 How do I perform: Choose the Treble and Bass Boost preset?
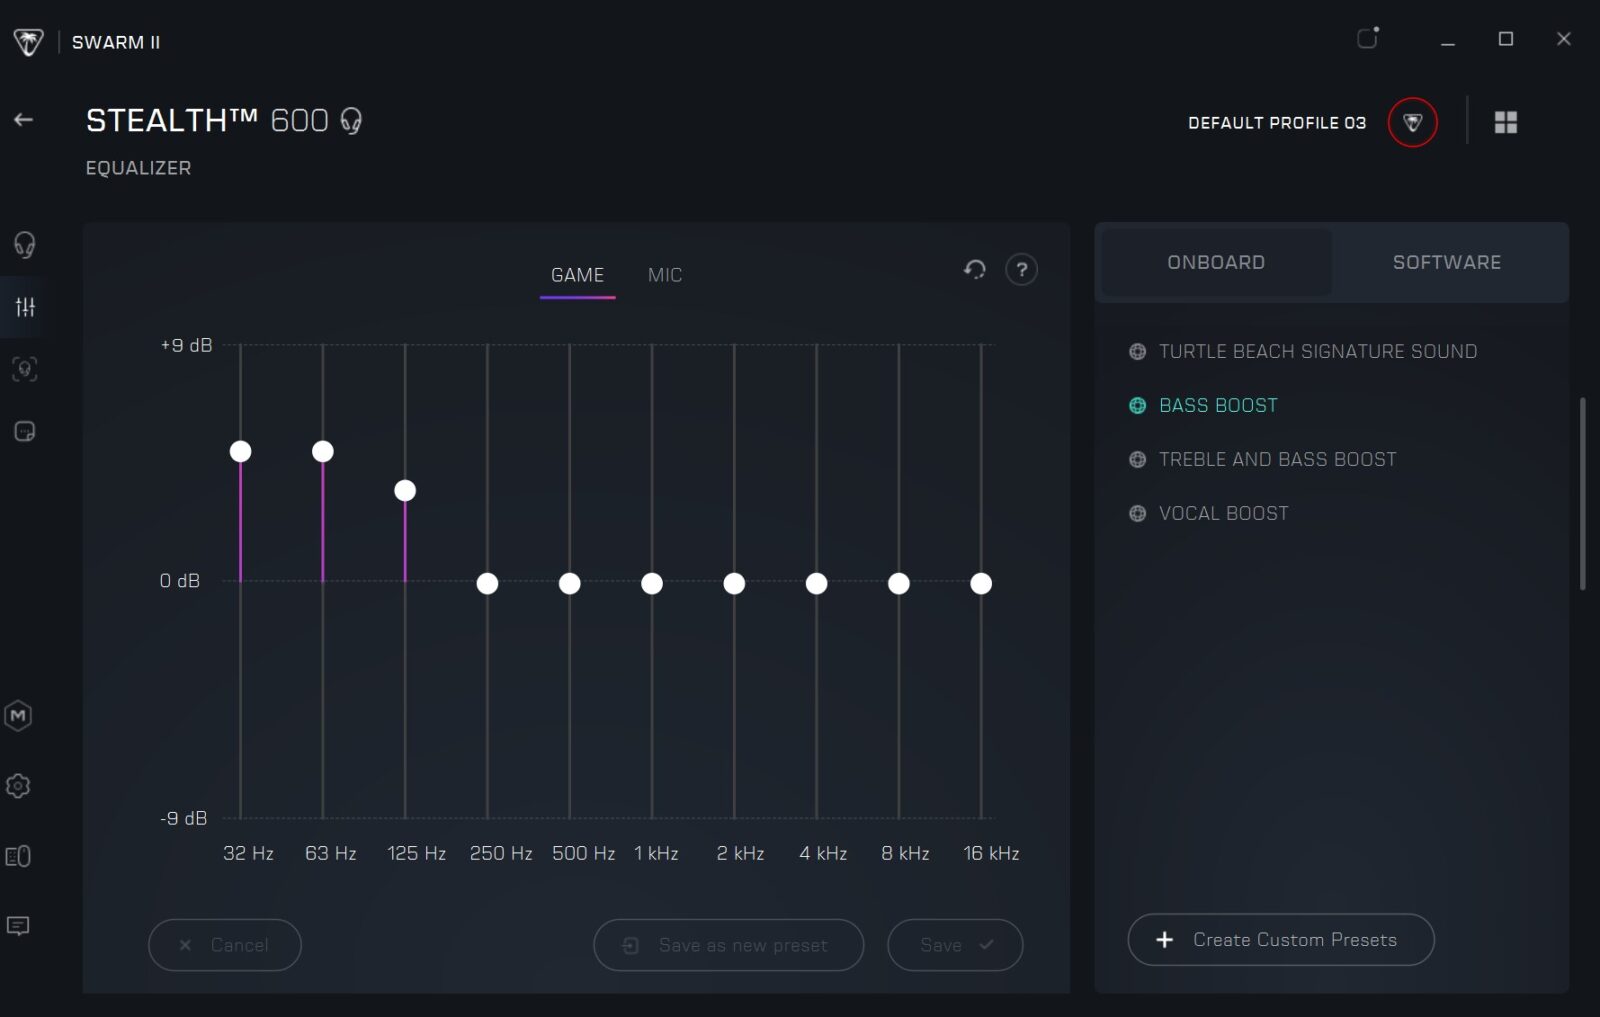tap(1276, 459)
